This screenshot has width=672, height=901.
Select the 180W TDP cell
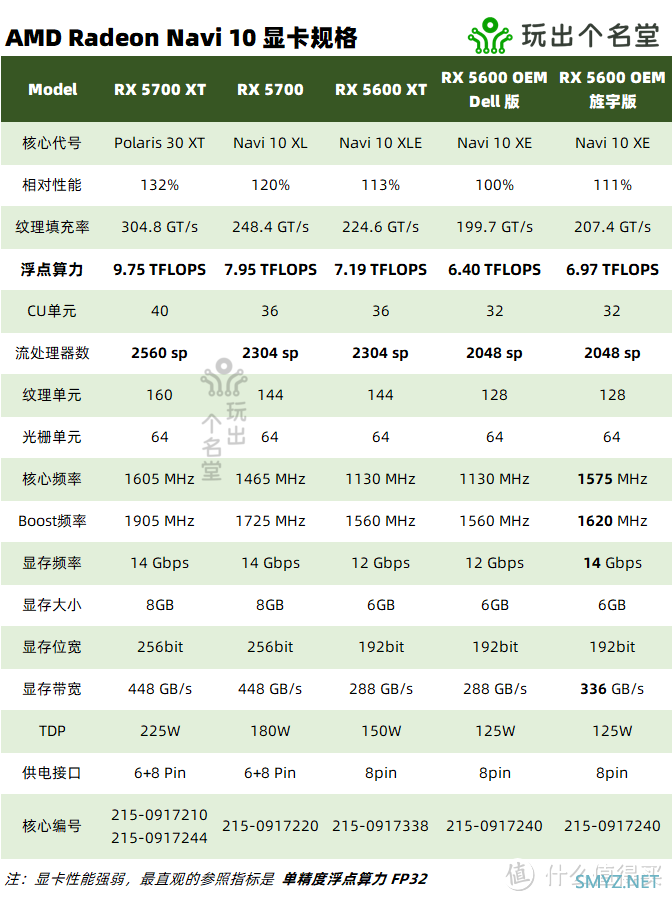(270, 731)
